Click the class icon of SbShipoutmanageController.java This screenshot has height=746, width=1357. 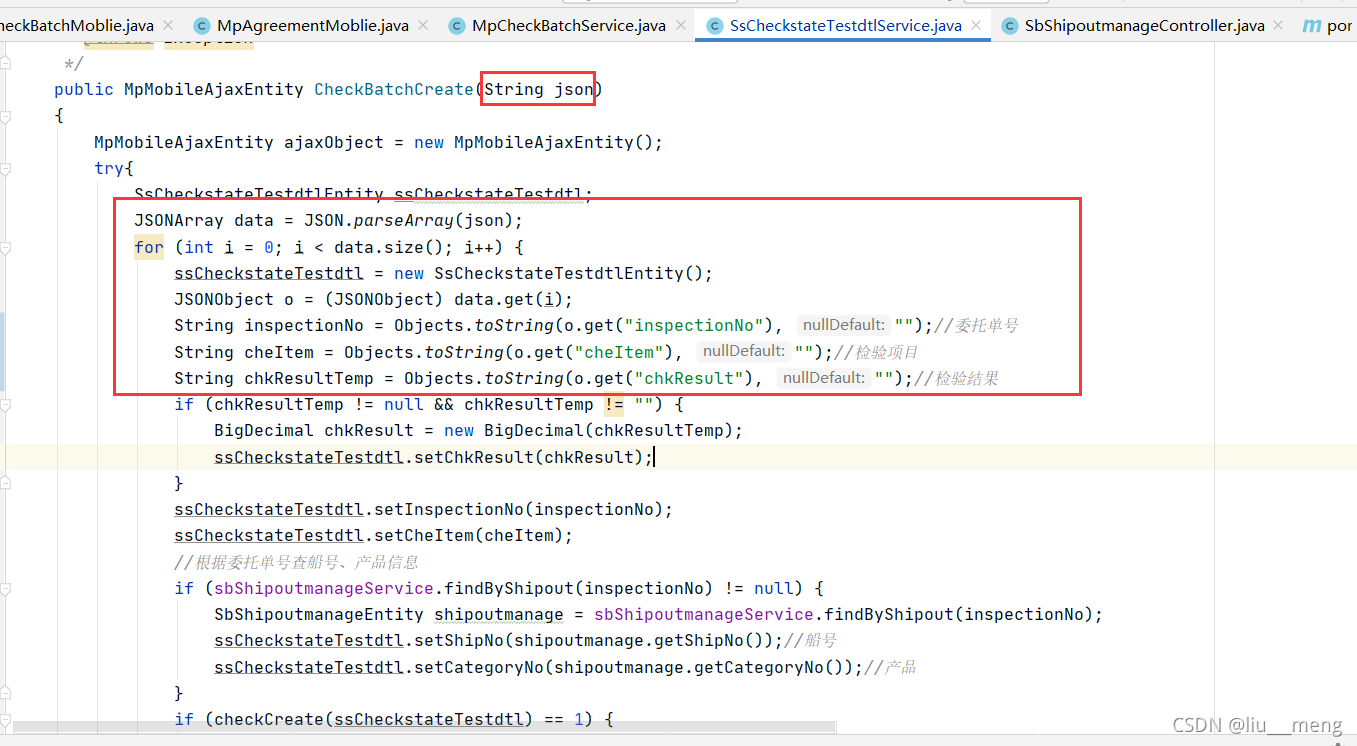(x=1009, y=26)
